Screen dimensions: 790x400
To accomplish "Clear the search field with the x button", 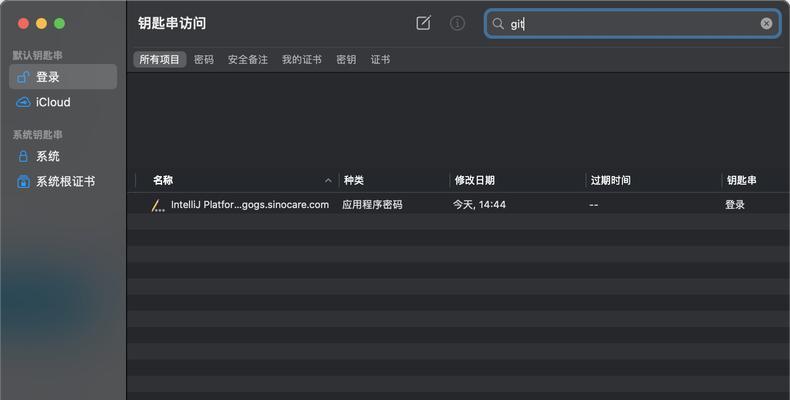I will [766, 23].
